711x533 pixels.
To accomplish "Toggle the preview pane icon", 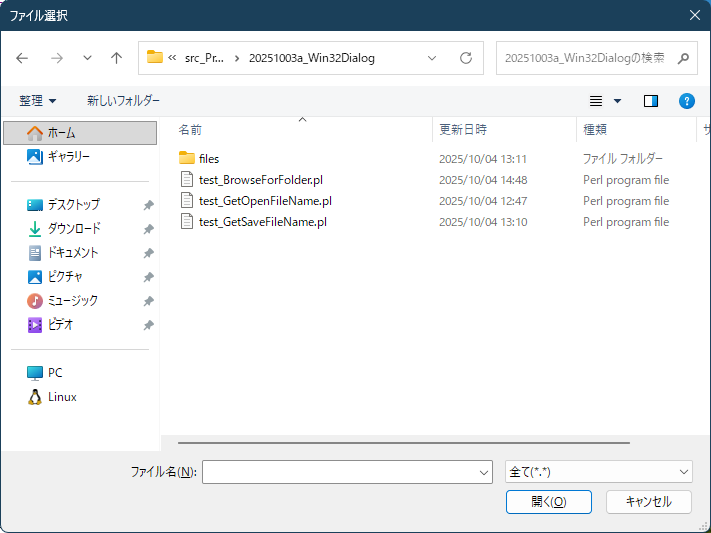I will (x=651, y=101).
